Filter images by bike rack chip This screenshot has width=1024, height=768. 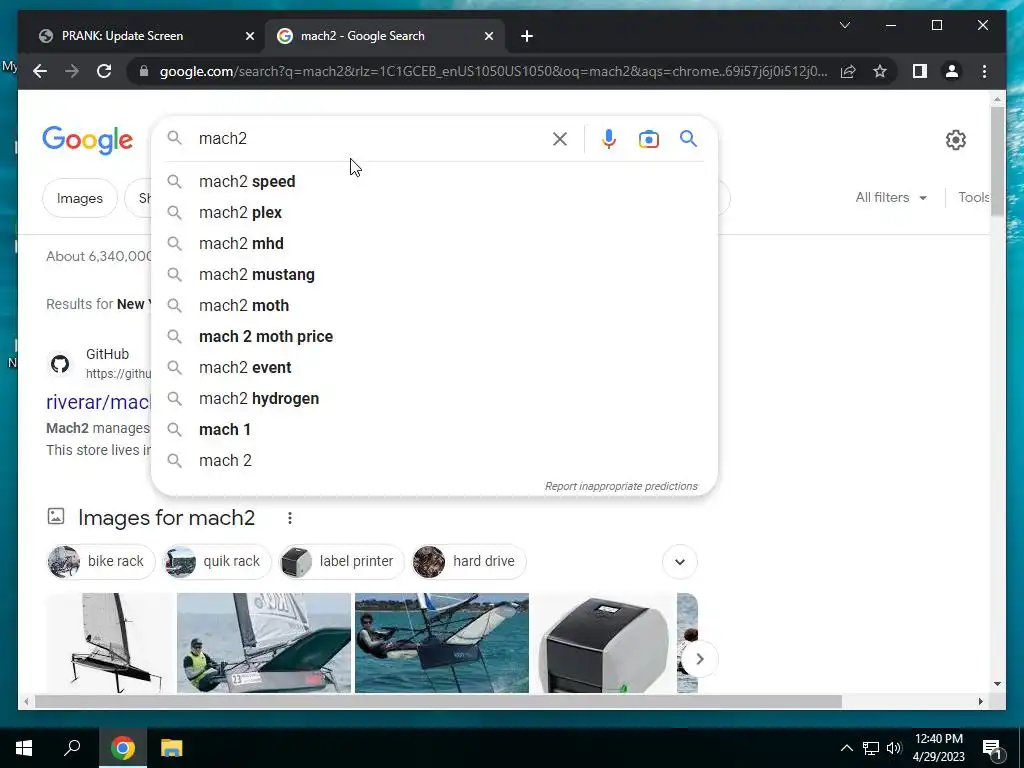[101, 561]
